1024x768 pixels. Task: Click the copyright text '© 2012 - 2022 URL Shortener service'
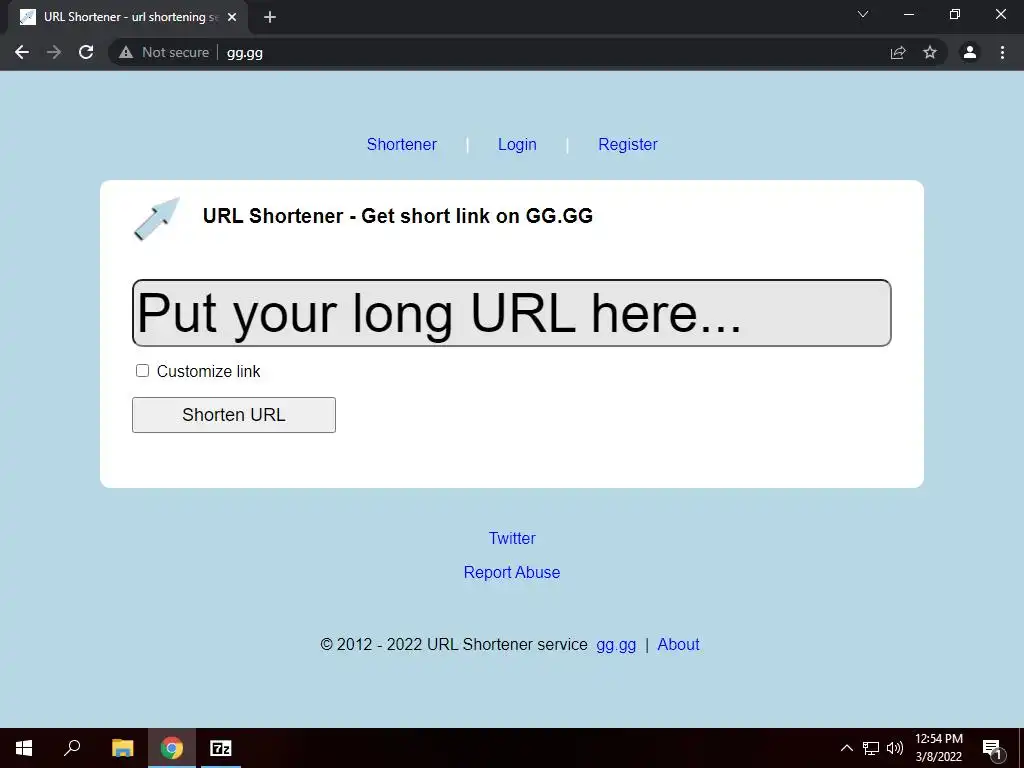454,645
